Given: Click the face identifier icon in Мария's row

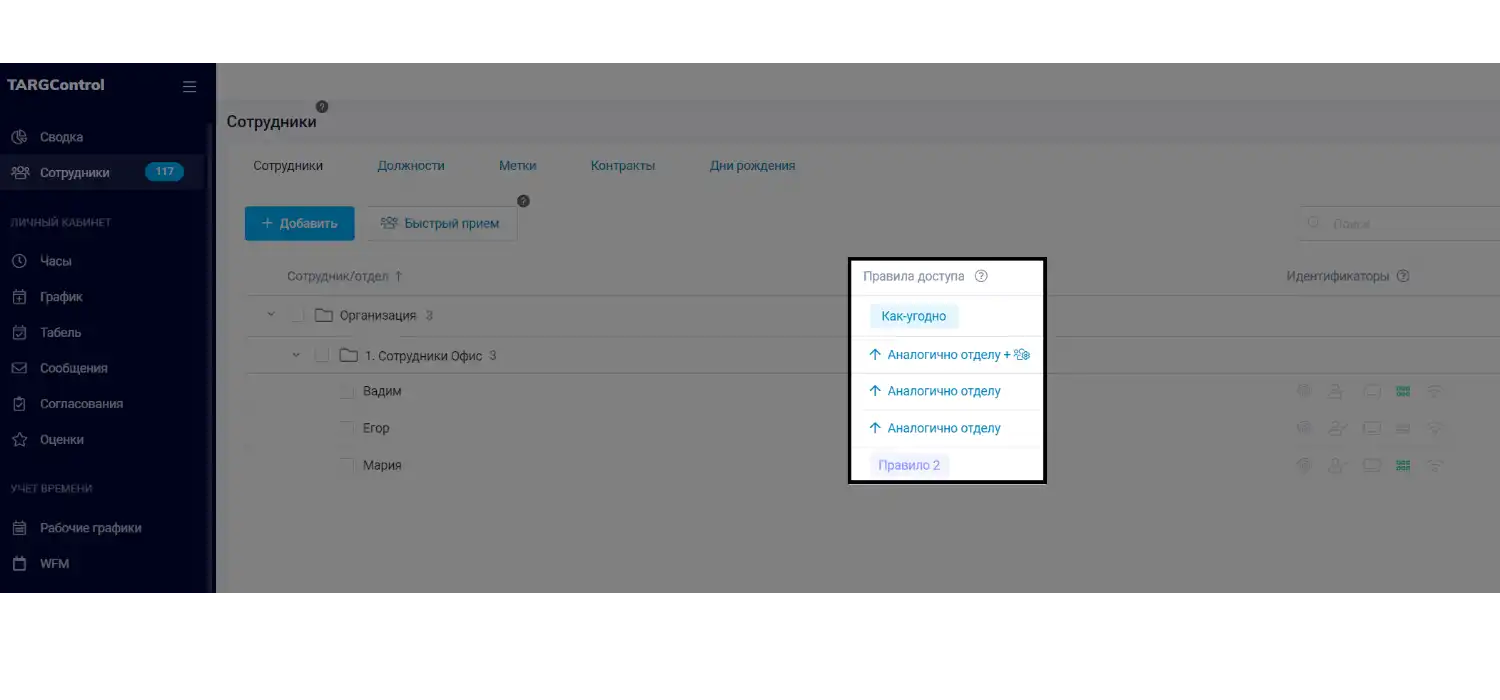Looking at the screenshot, I should [1337, 465].
